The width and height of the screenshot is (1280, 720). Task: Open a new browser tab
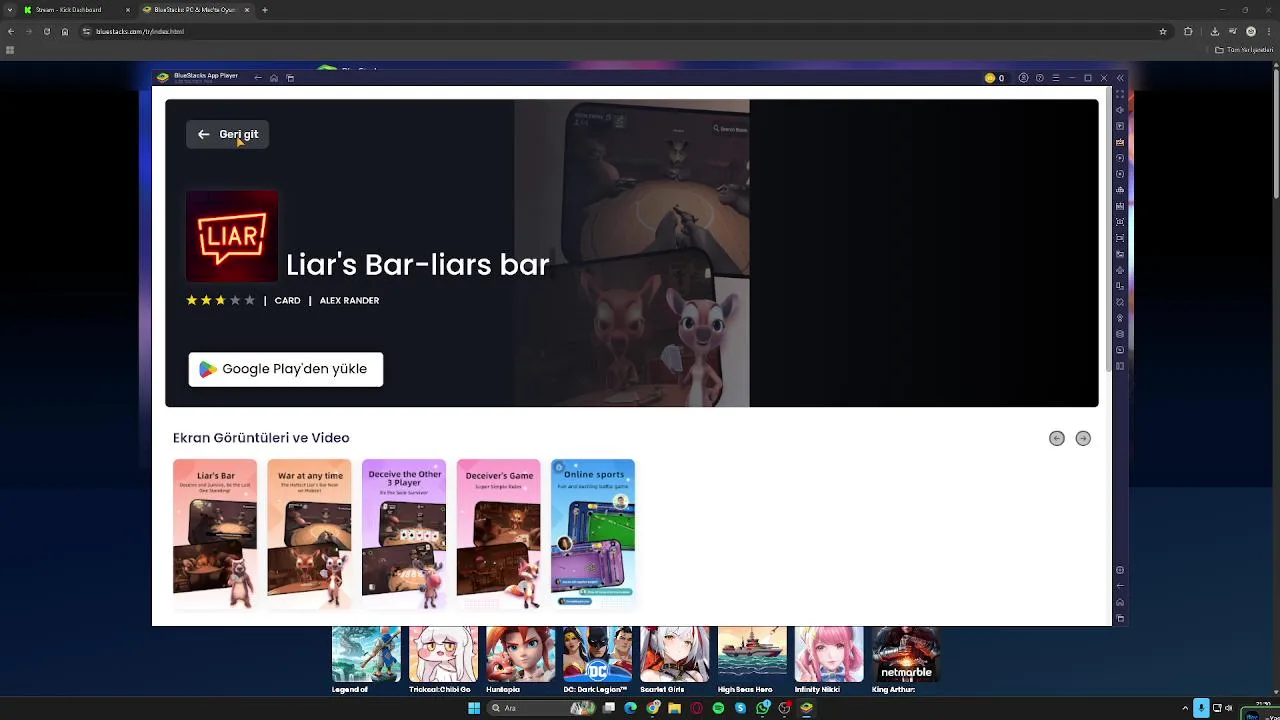pyautogui.click(x=264, y=10)
